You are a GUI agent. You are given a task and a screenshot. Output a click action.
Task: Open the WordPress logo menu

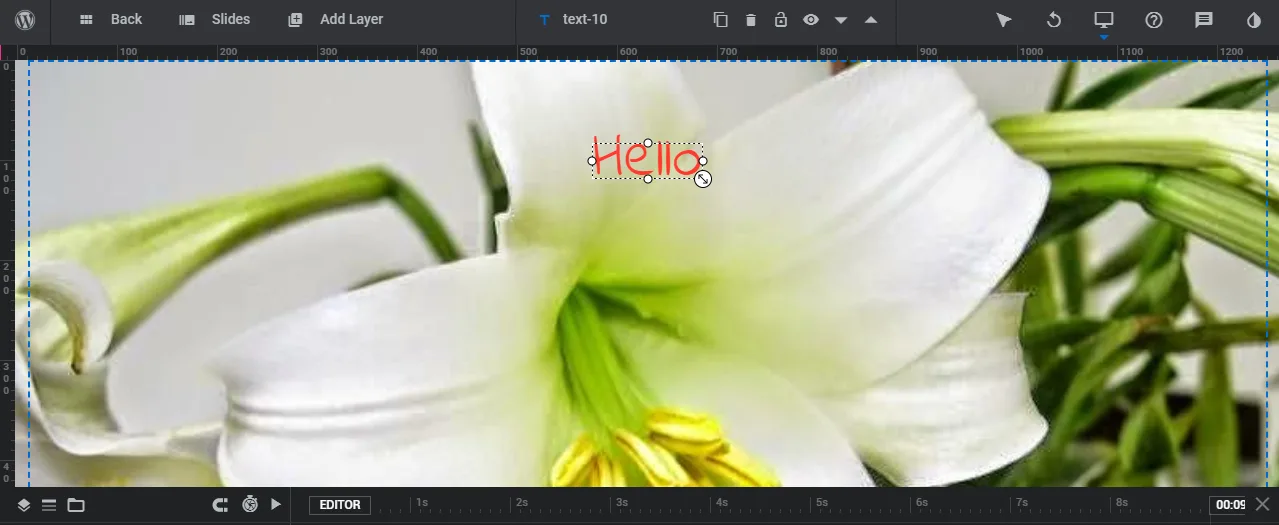point(25,20)
